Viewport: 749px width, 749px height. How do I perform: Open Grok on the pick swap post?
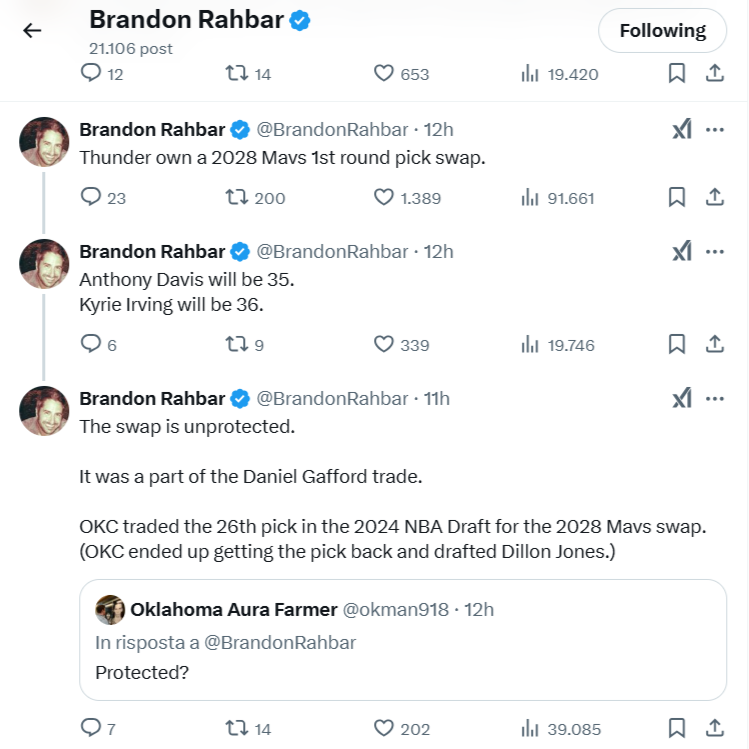(681, 129)
